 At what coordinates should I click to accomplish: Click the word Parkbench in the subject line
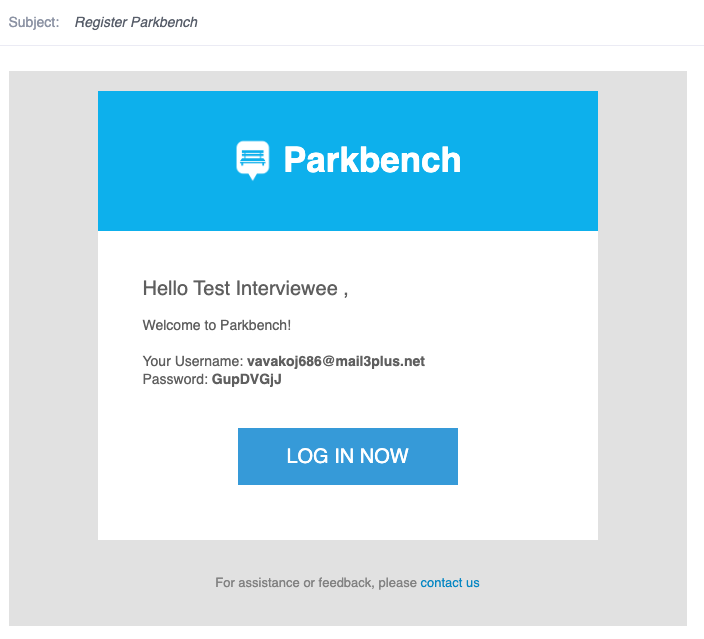(164, 22)
